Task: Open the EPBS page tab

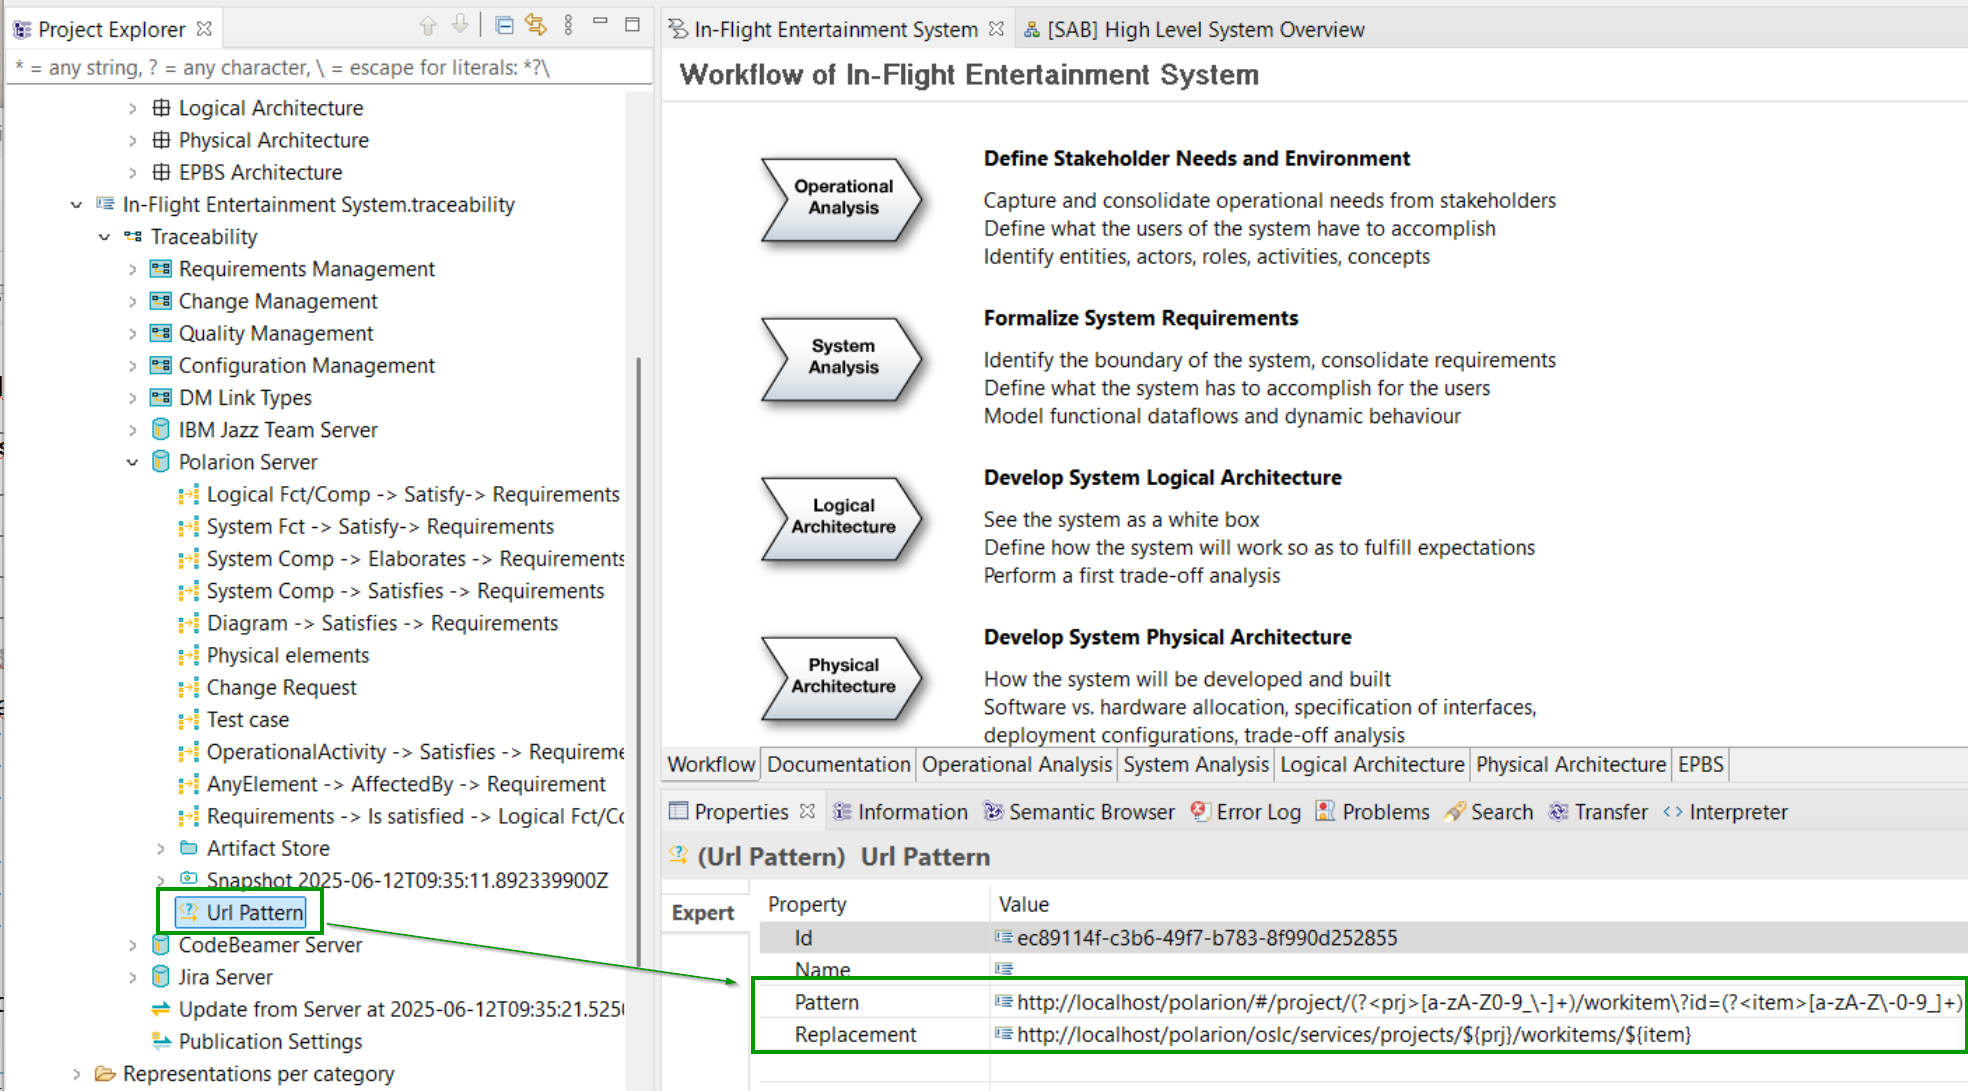Action: 1700,764
